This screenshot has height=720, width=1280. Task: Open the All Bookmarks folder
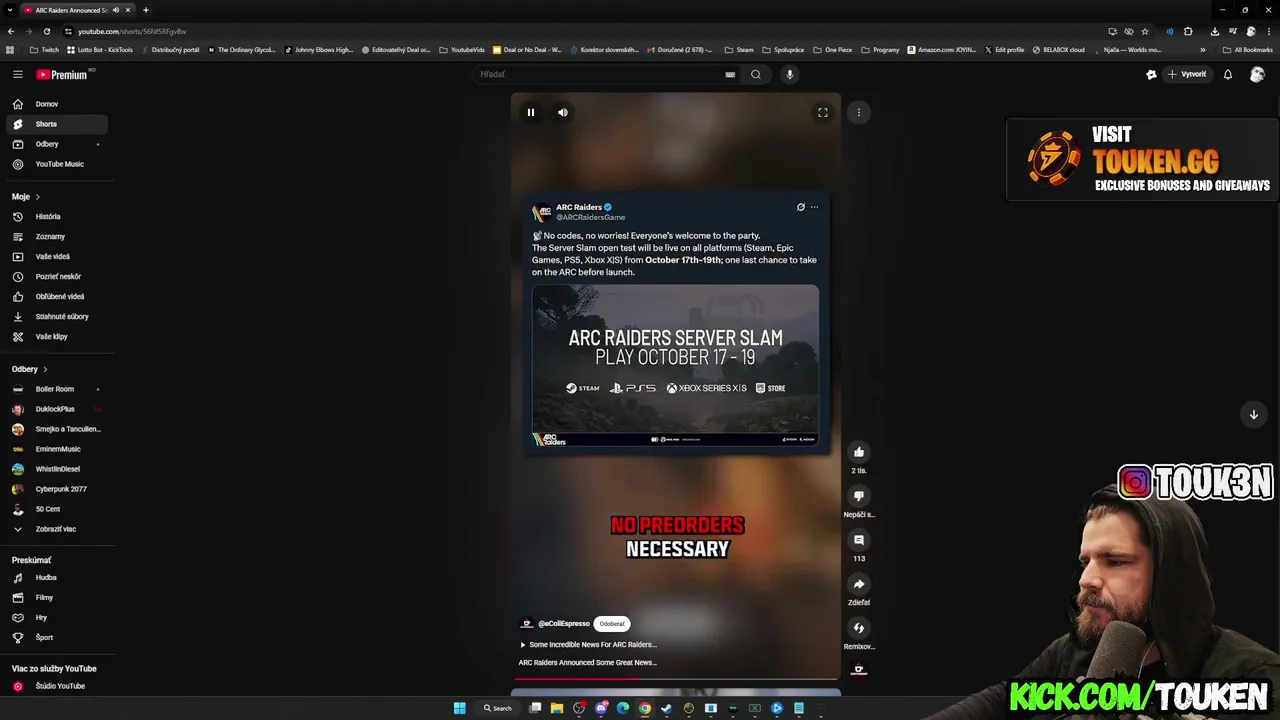(x=1248, y=50)
